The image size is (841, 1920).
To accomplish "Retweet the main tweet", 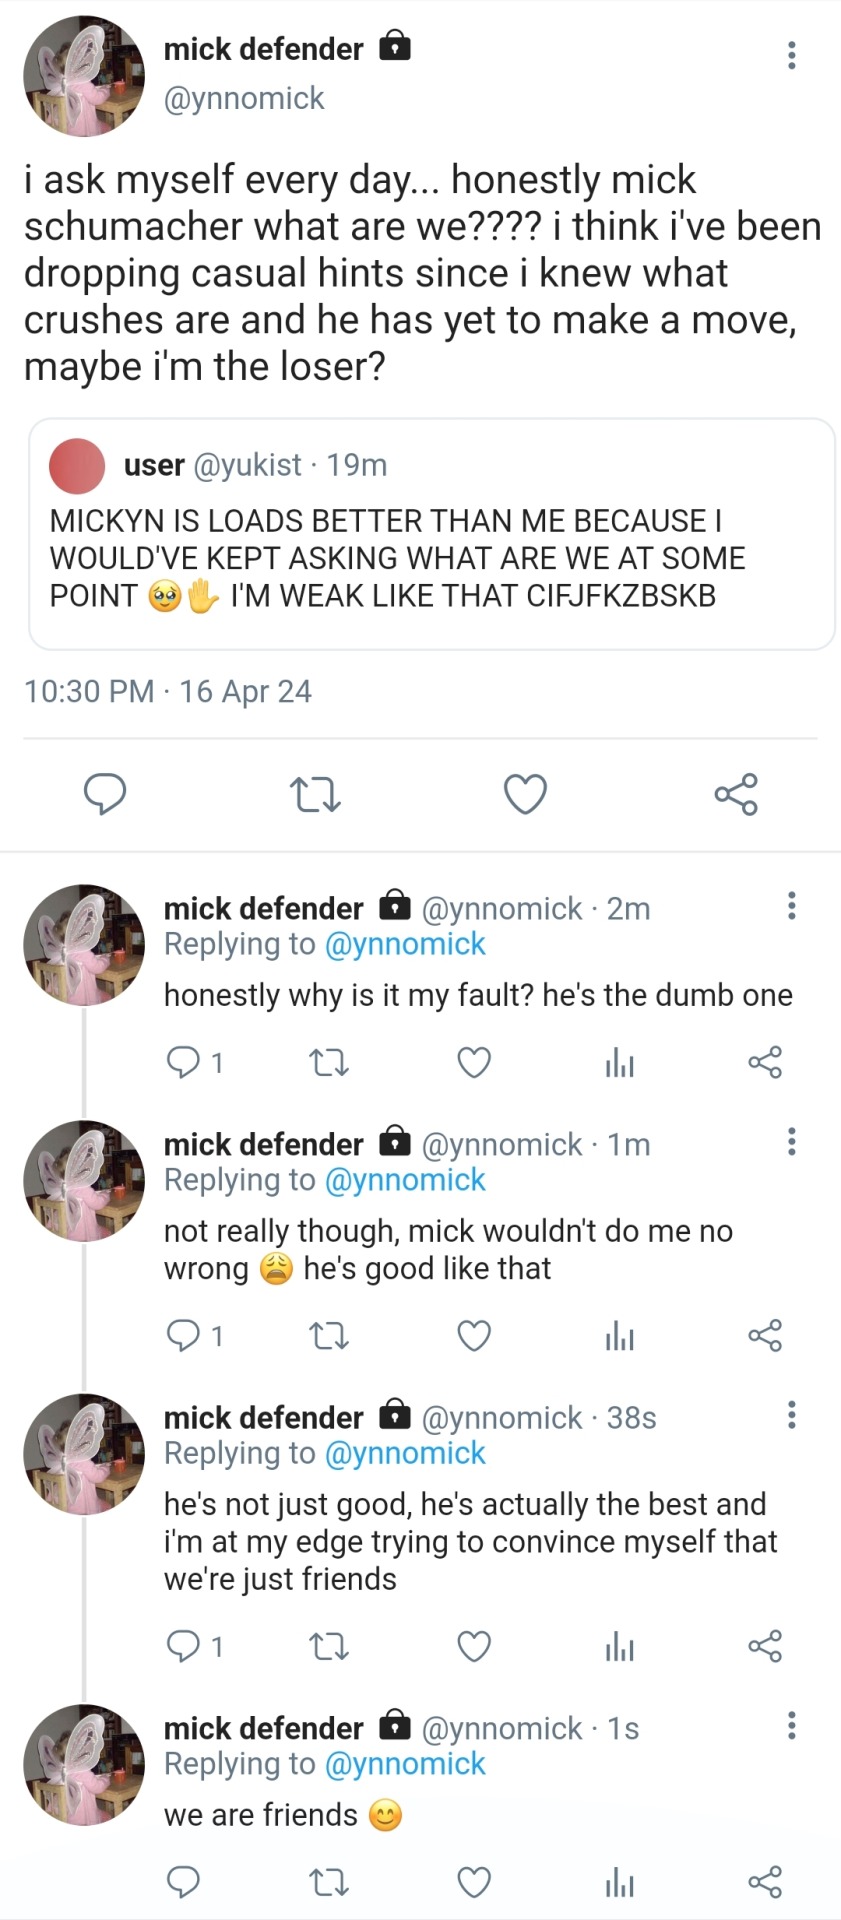I will point(315,795).
